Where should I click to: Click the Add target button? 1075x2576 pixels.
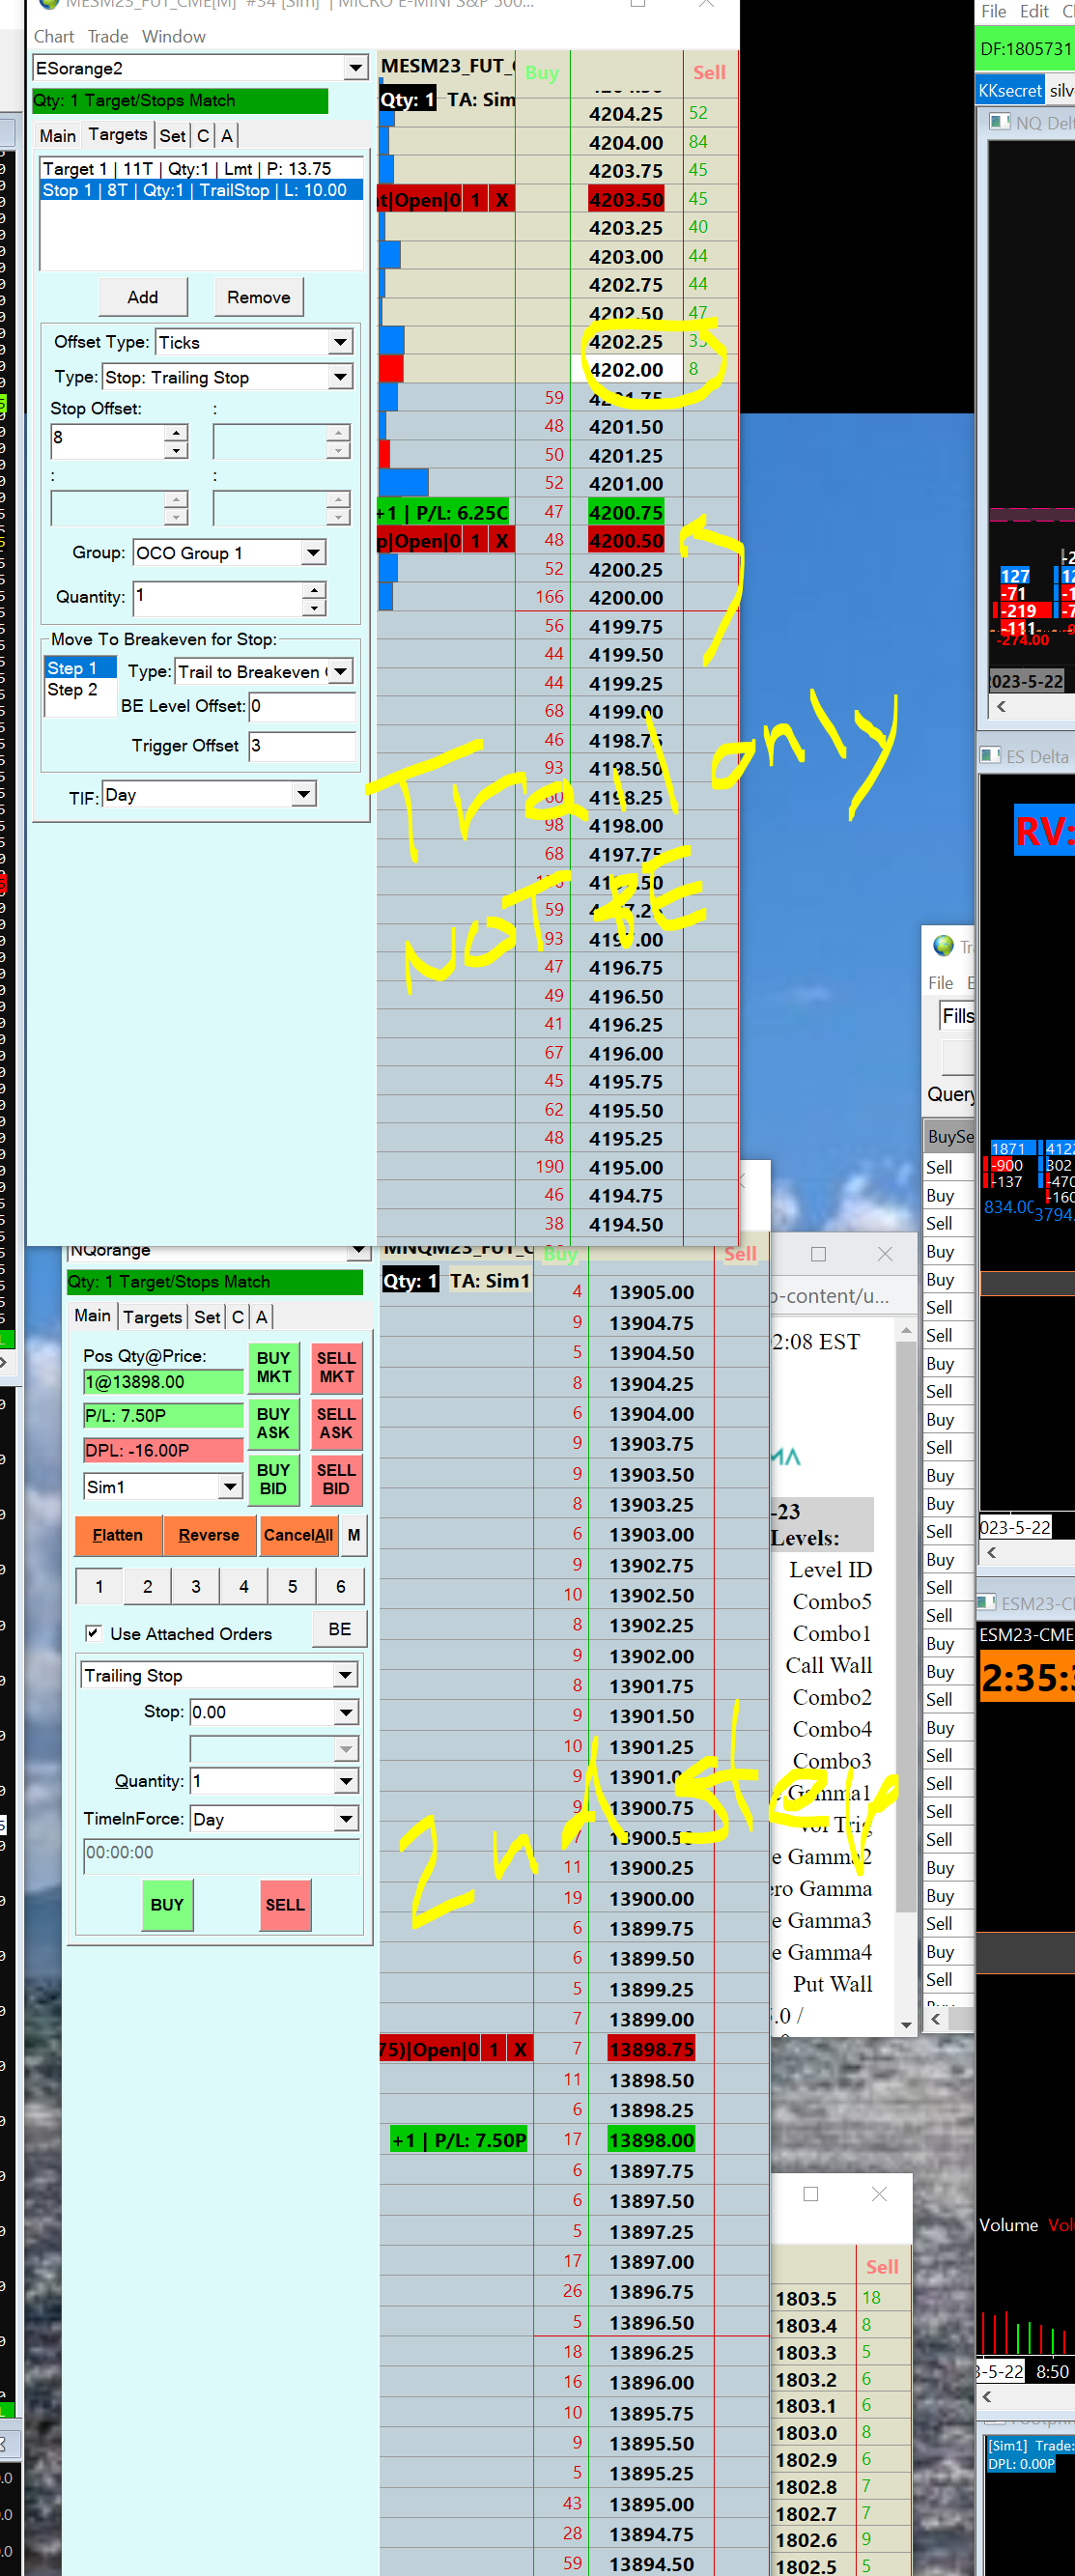click(143, 297)
